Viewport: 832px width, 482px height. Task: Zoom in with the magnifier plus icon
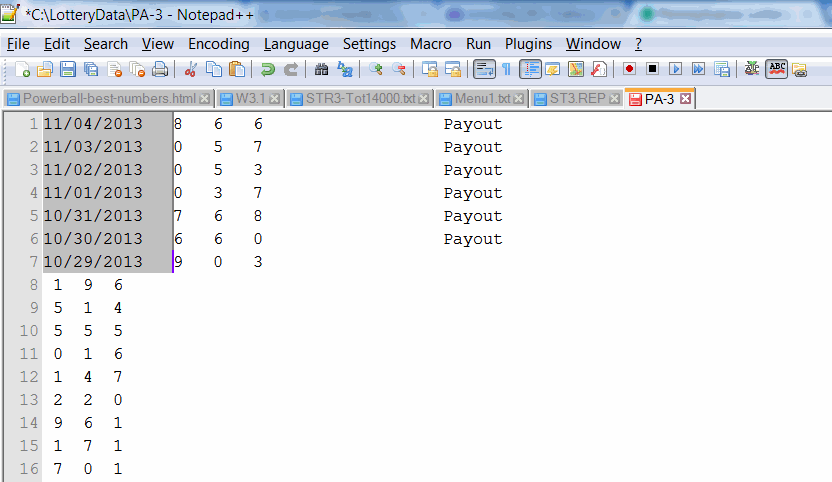tap(376, 70)
